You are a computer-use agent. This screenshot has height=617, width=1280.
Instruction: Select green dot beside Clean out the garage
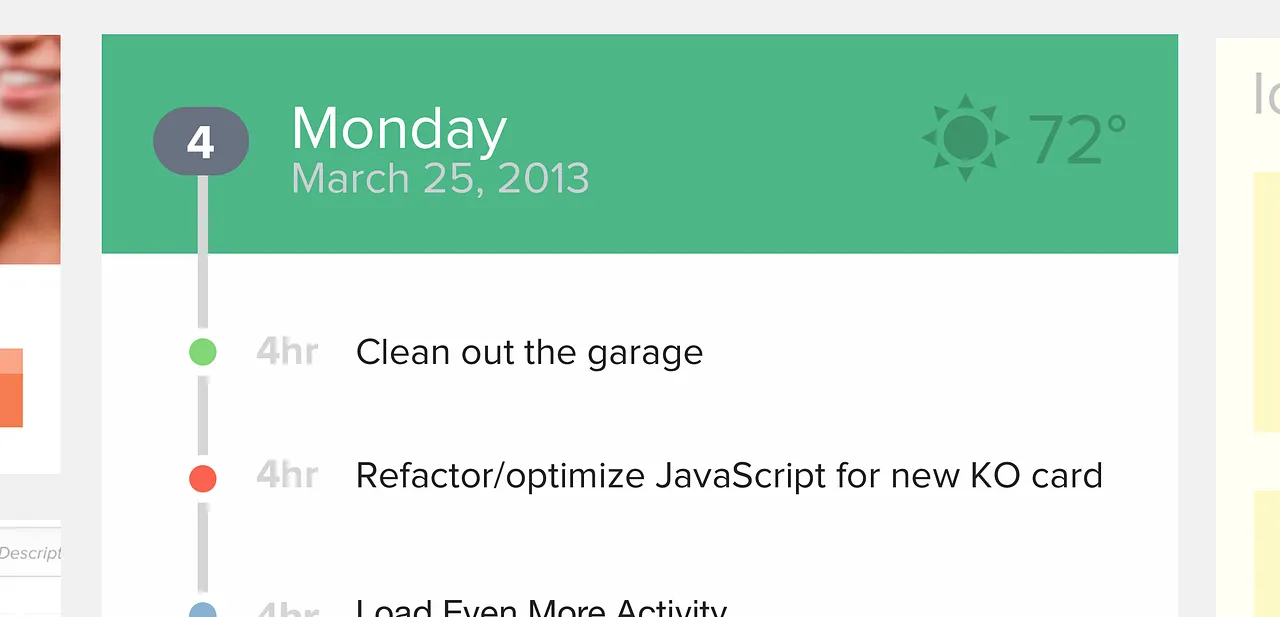pos(203,352)
